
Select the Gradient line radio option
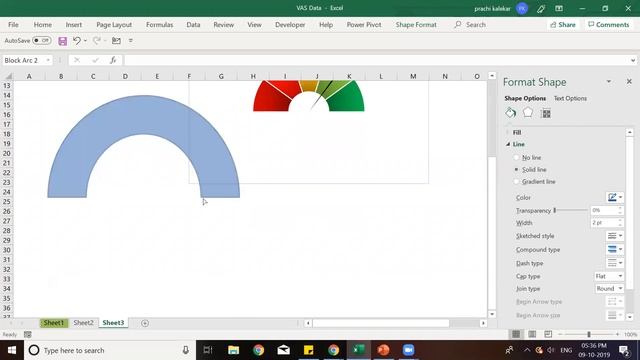coord(516,181)
